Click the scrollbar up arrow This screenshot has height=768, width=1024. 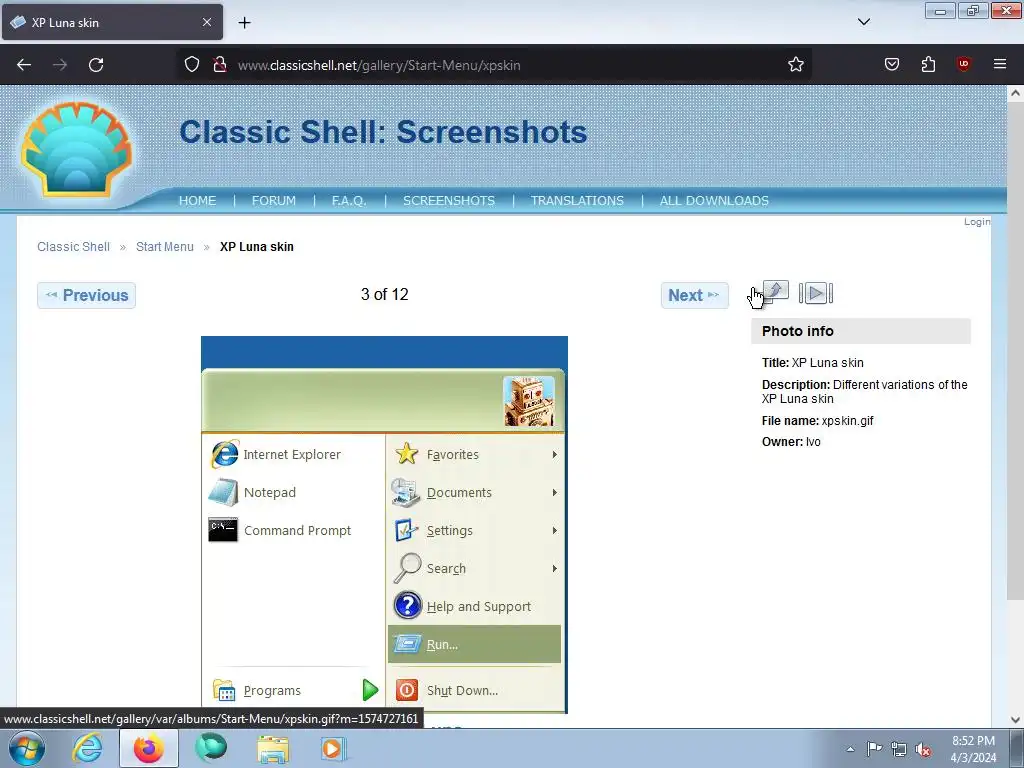[x=1015, y=93]
